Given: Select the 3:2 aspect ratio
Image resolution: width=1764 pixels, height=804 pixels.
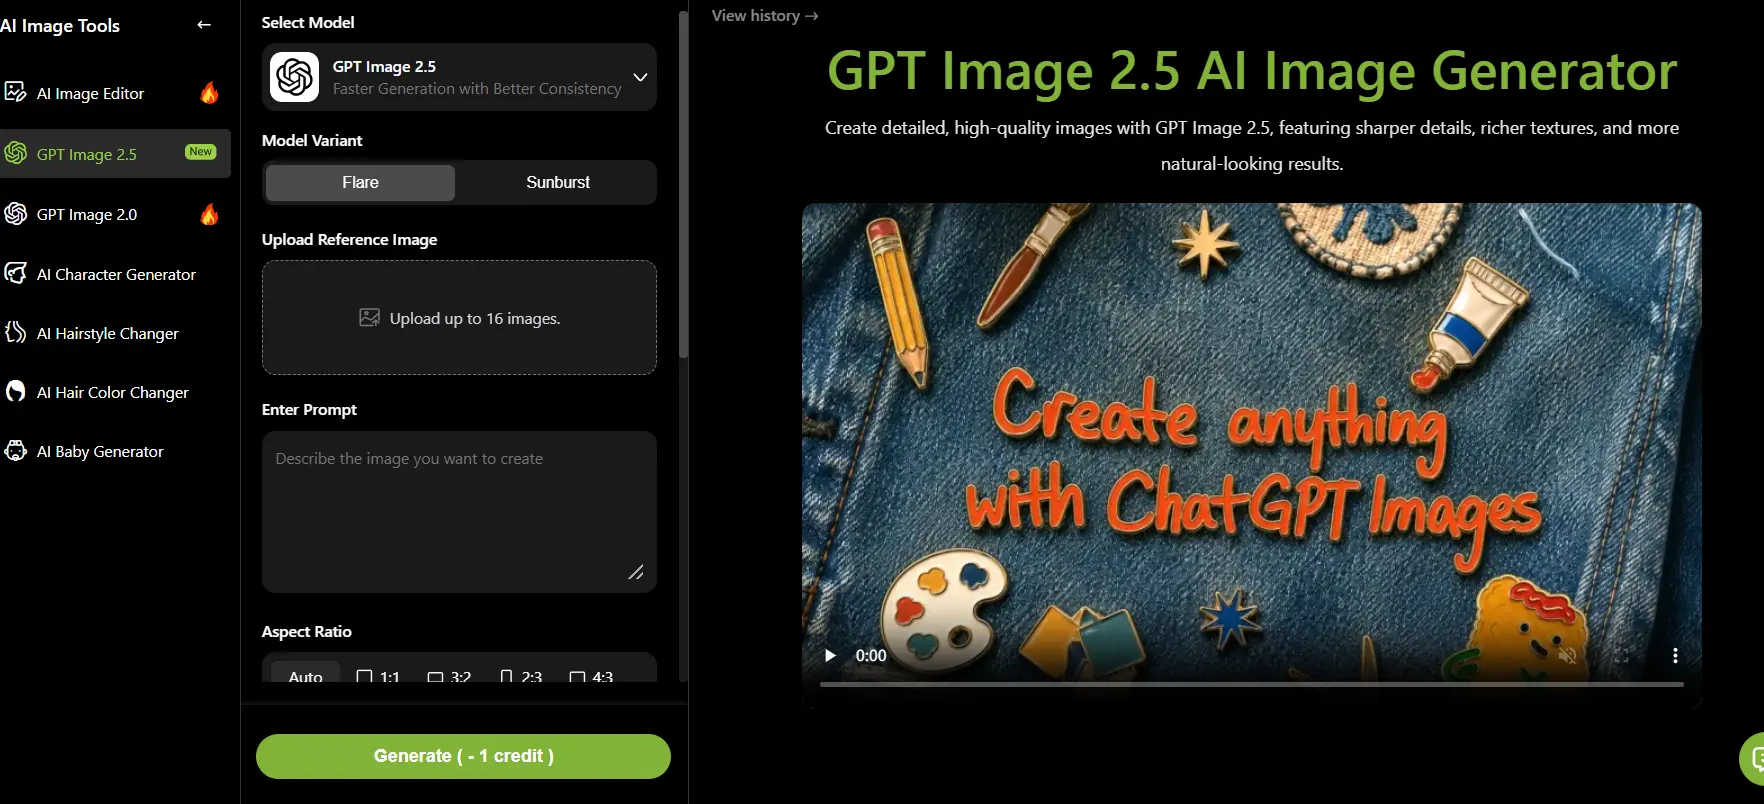Looking at the screenshot, I should pyautogui.click(x=449, y=676).
